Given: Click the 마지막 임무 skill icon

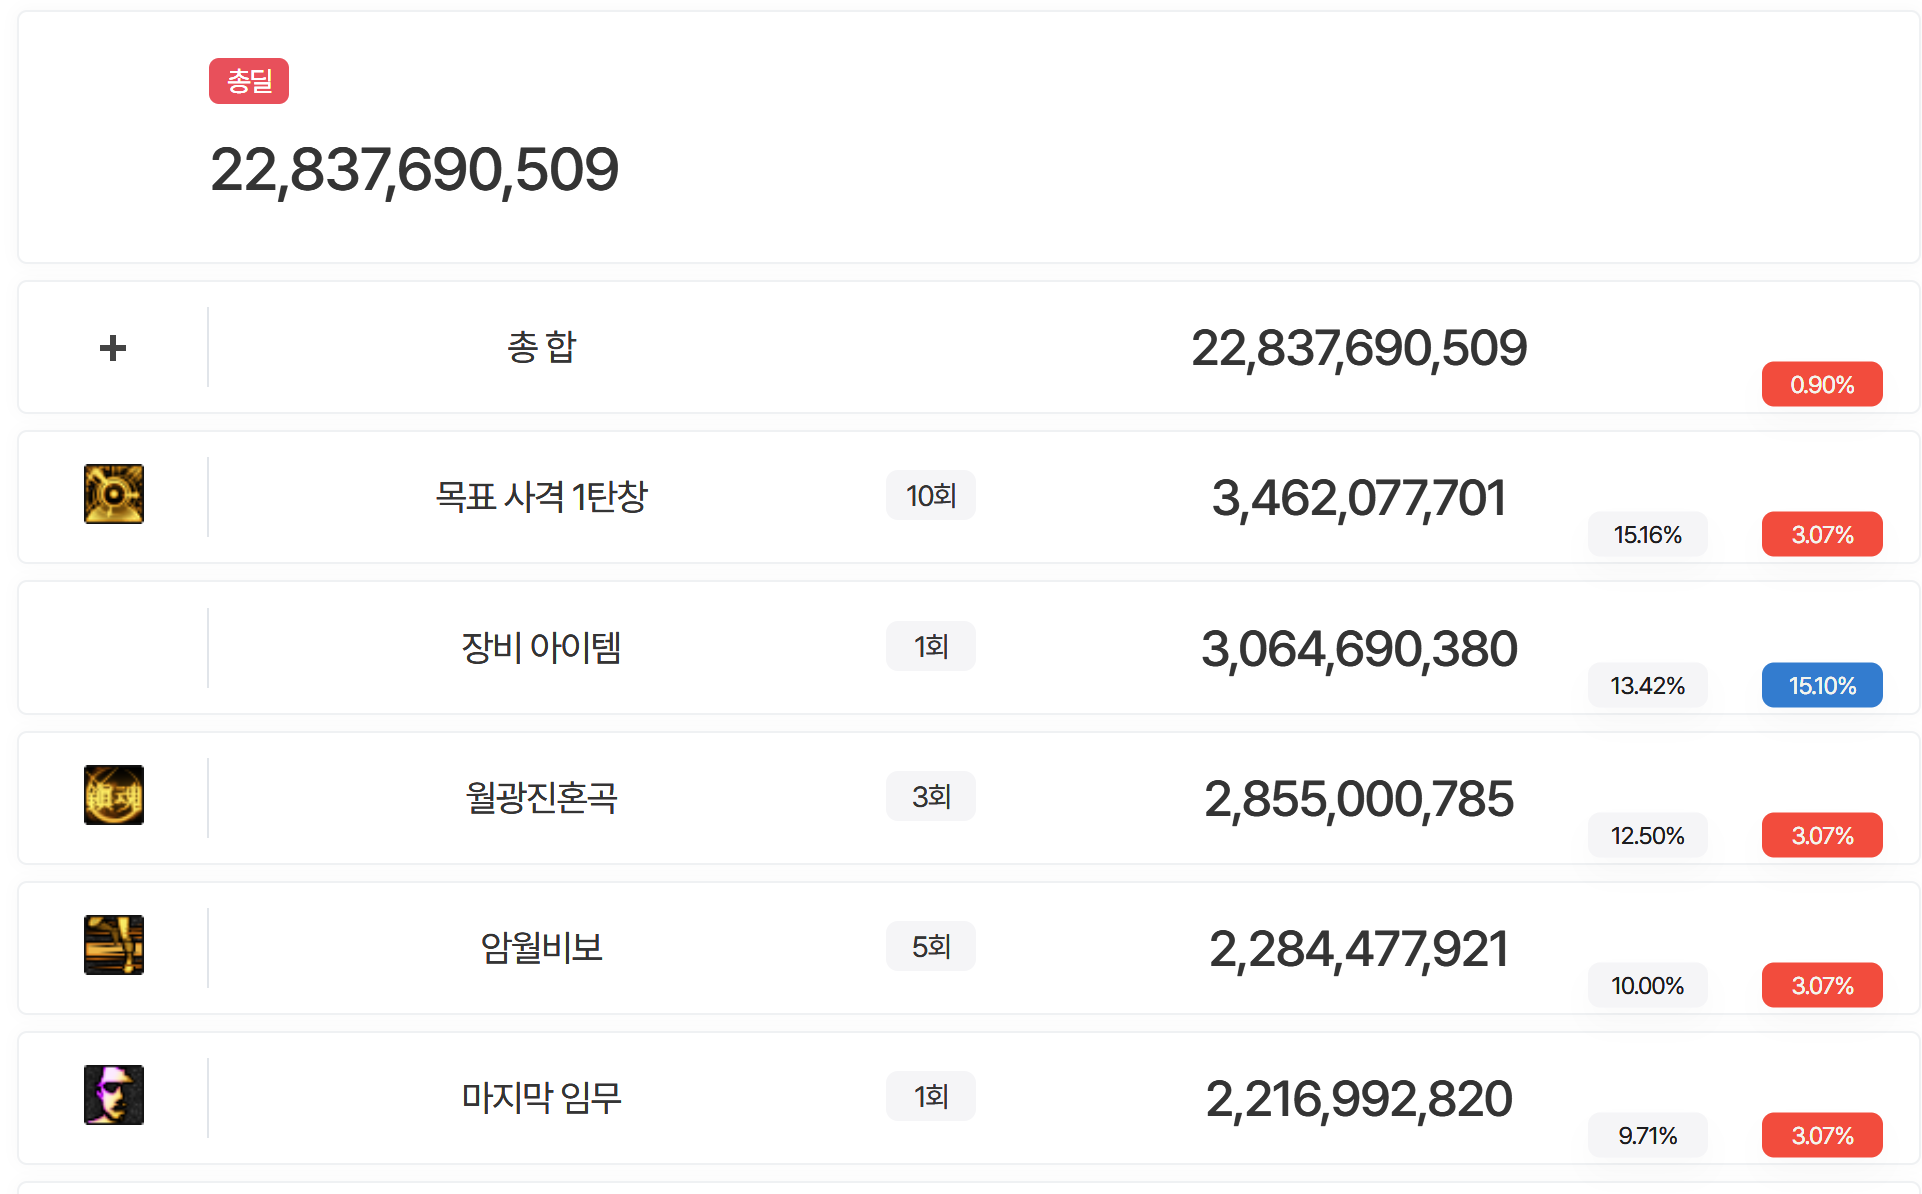Looking at the screenshot, I should 114,1095.
